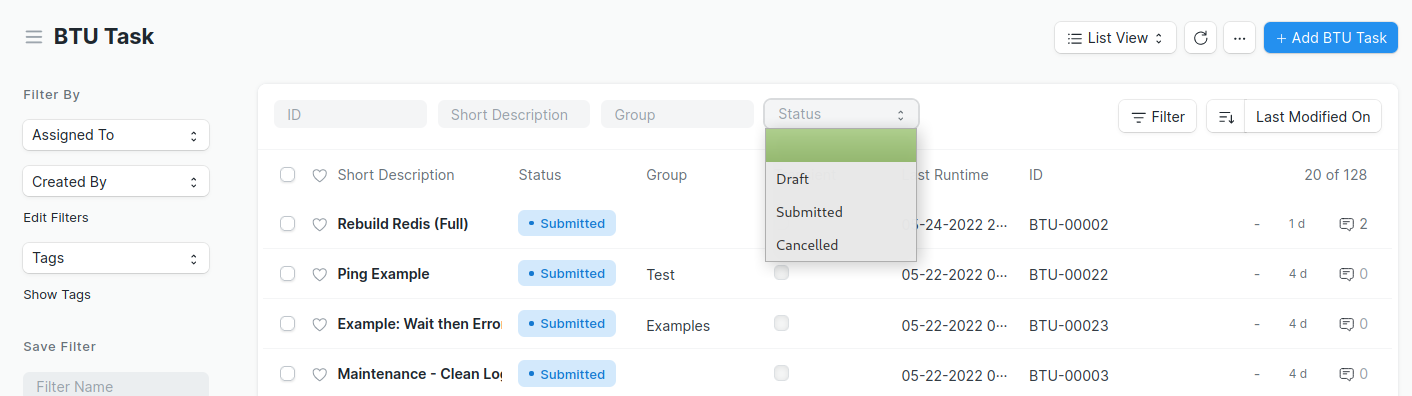Check the select-all checkbox in list header
The width and height of the screenshot is (1412, 396).
click(288, 175)
